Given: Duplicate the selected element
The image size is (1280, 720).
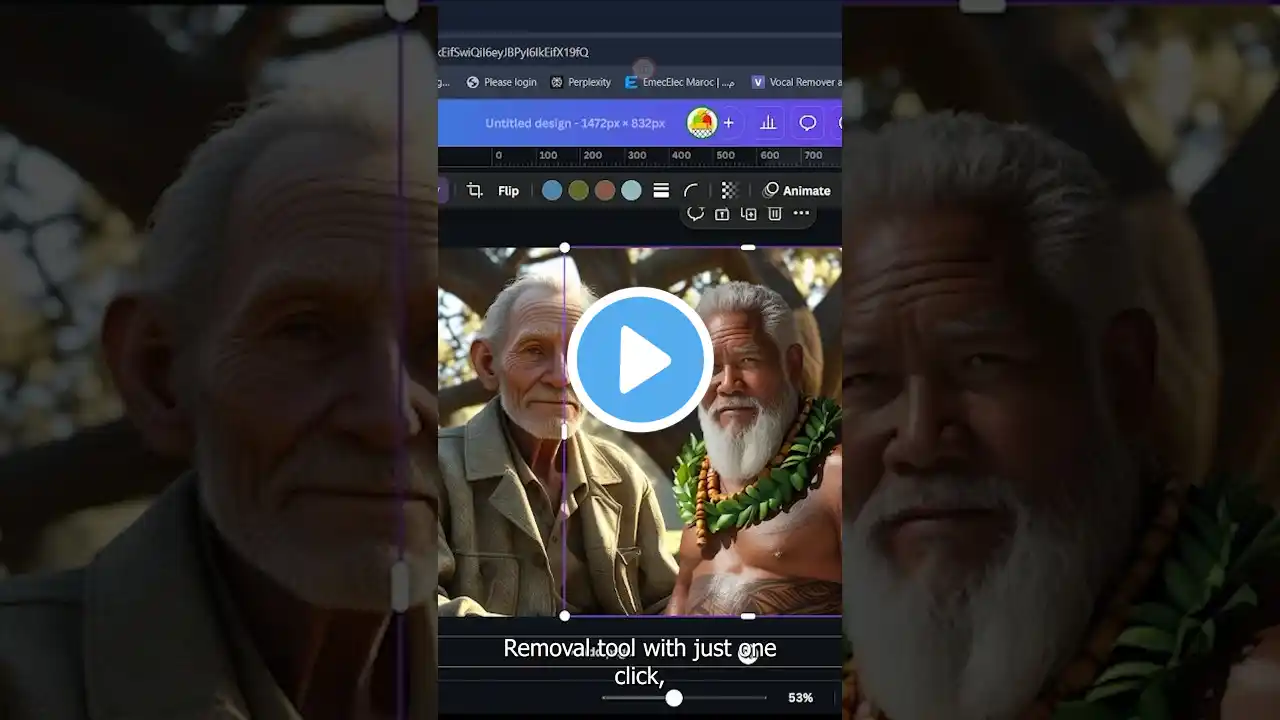Looking at the screenshot, I should [747, 213].
